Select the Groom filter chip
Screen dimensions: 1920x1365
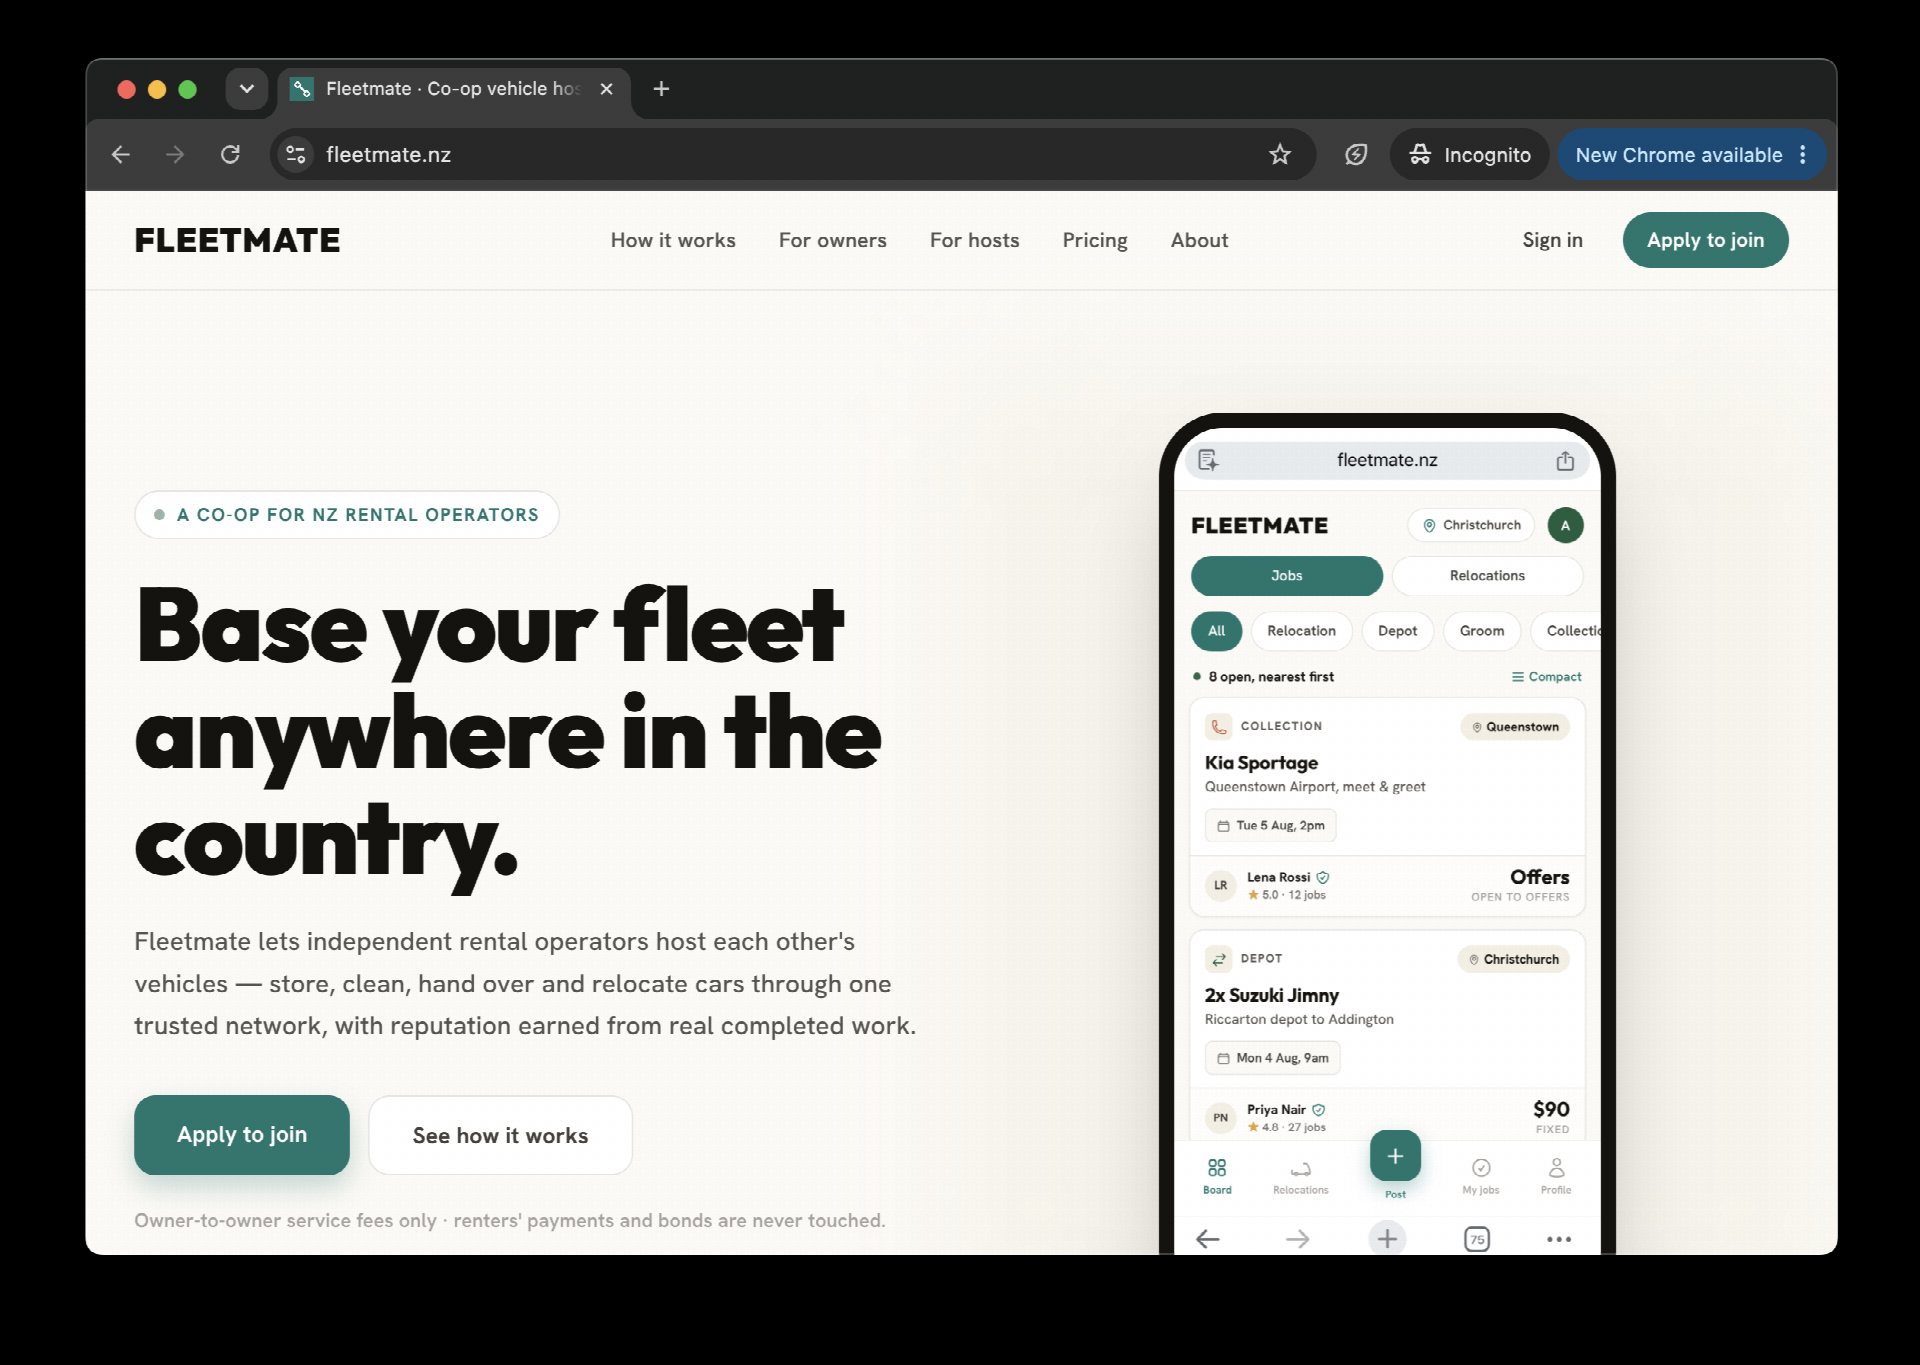pos(1481,631)
